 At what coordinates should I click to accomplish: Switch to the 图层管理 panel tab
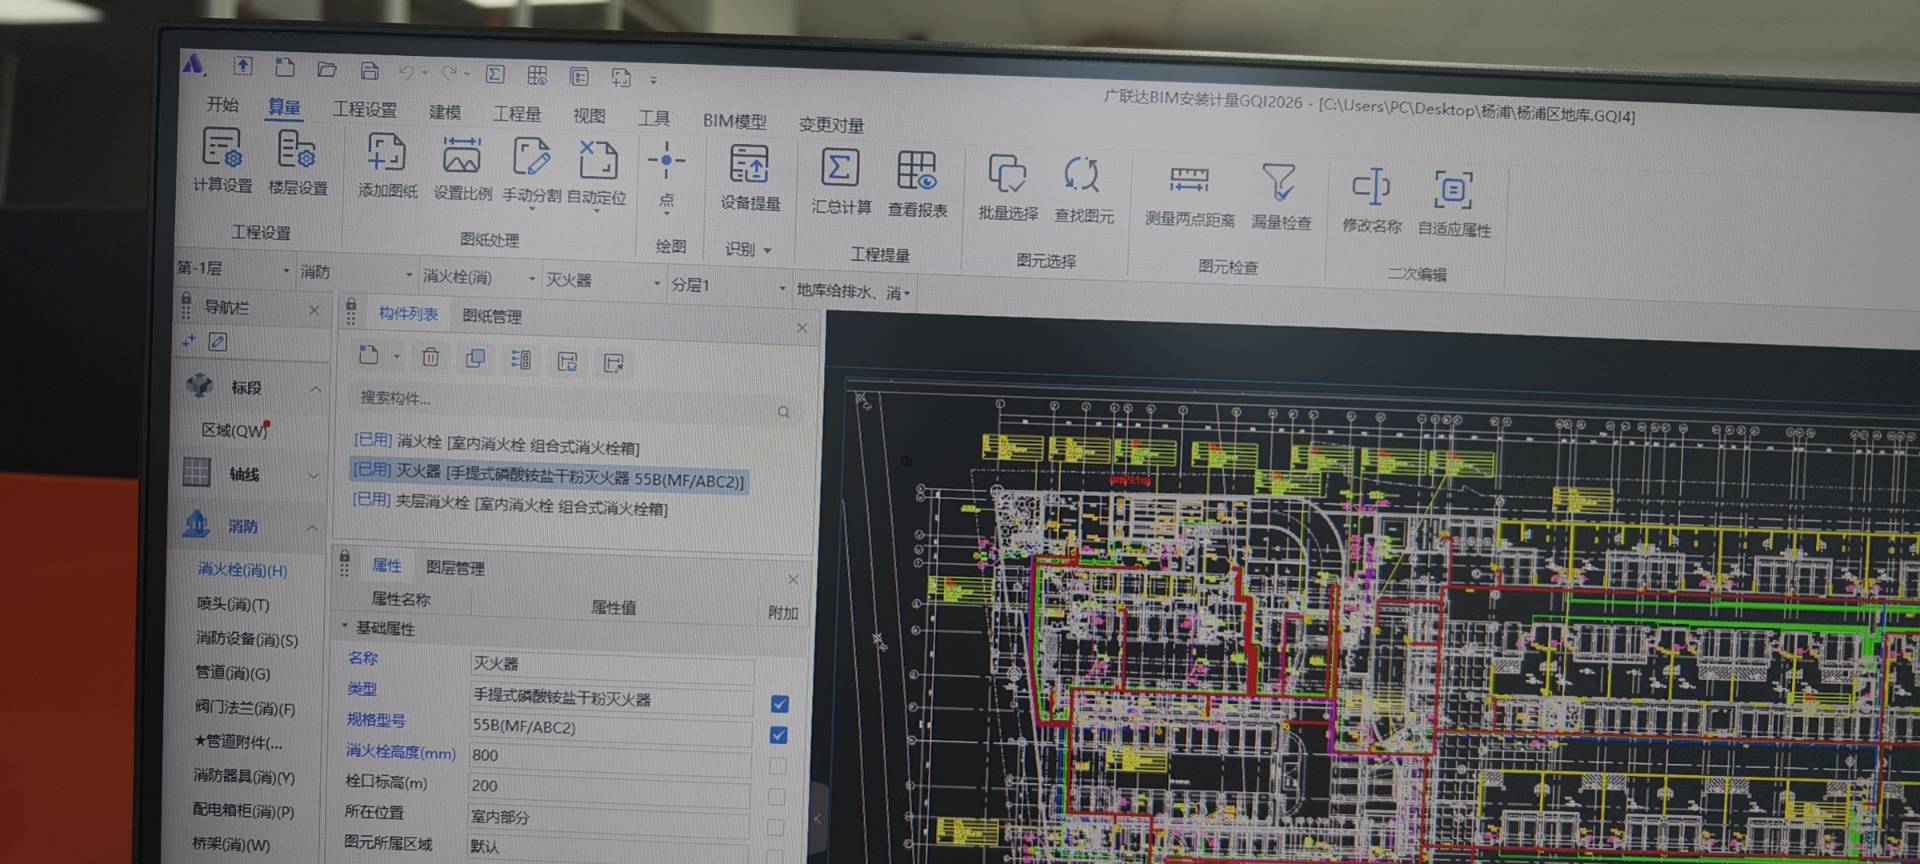point(455,568)
